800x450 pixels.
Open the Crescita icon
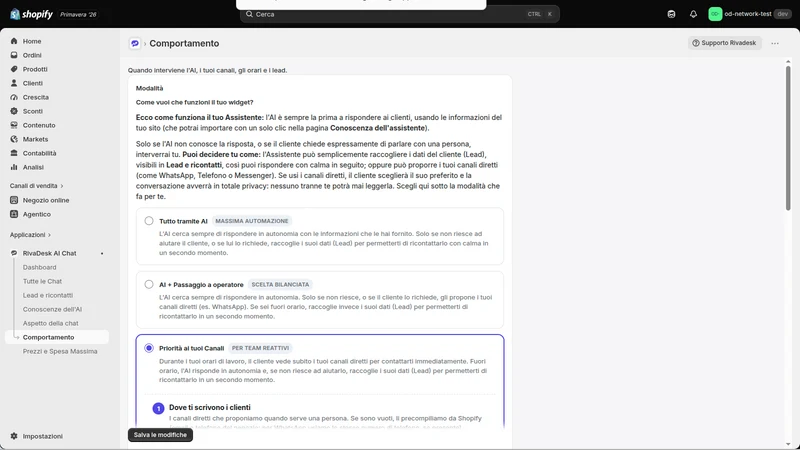pos(14,97)
